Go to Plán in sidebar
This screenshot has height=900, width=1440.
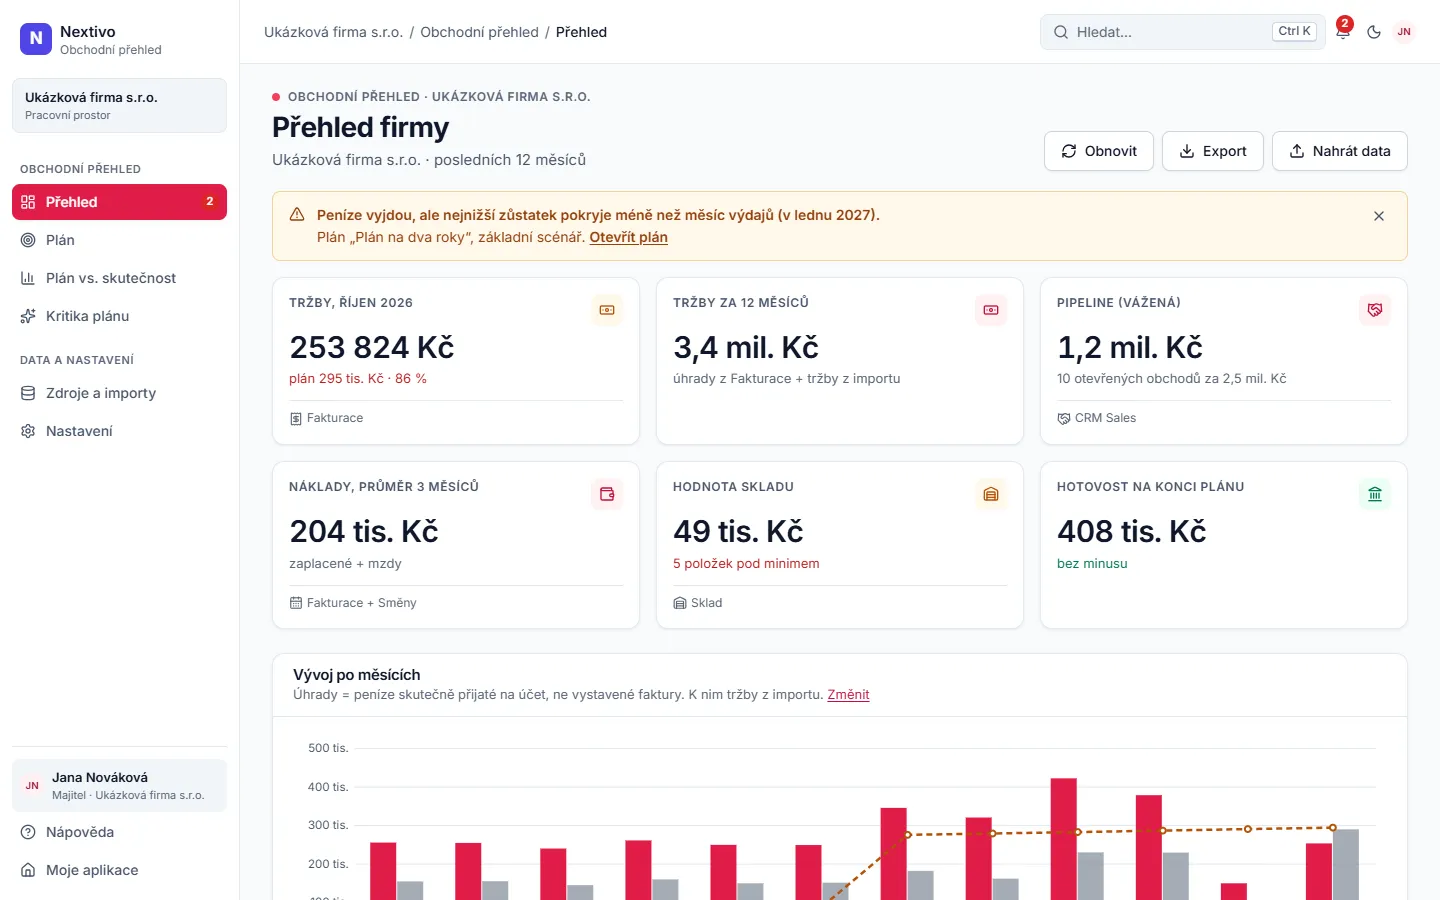point(119,240)
